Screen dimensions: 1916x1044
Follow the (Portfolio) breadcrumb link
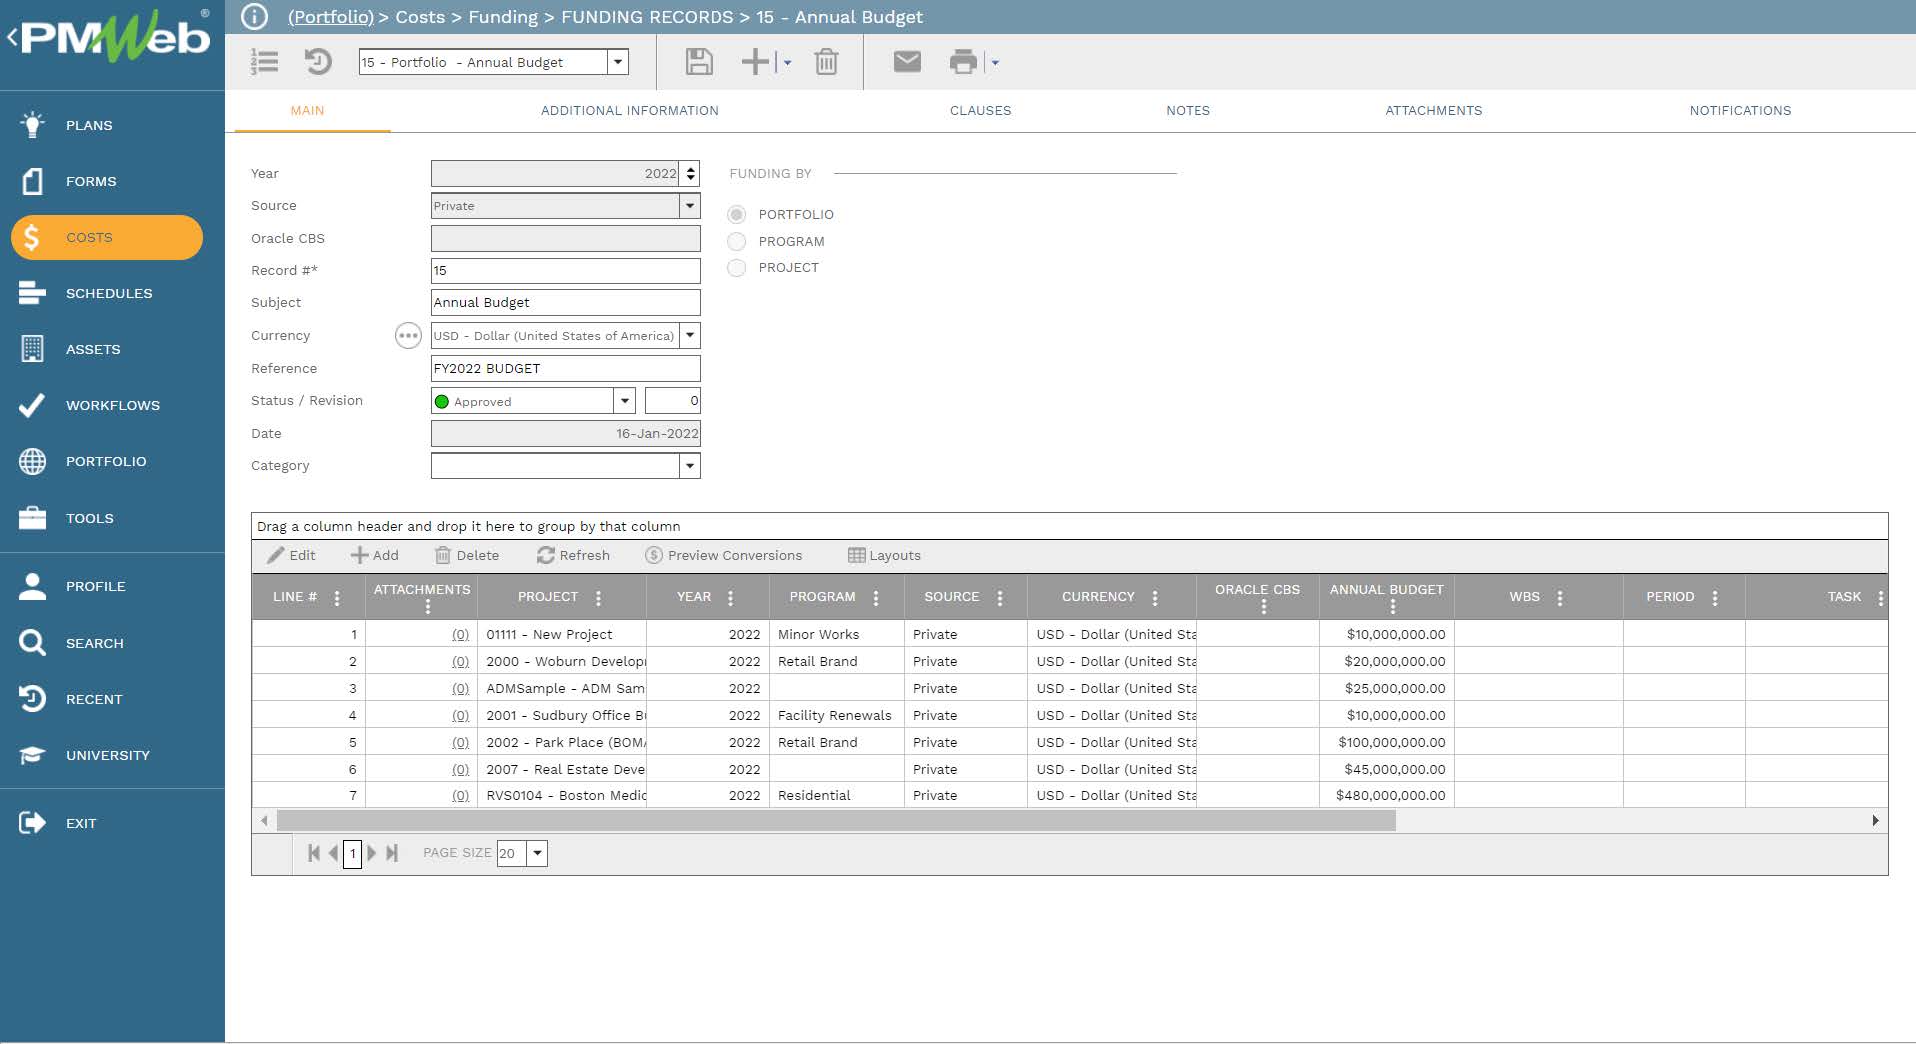pos(330,17)
